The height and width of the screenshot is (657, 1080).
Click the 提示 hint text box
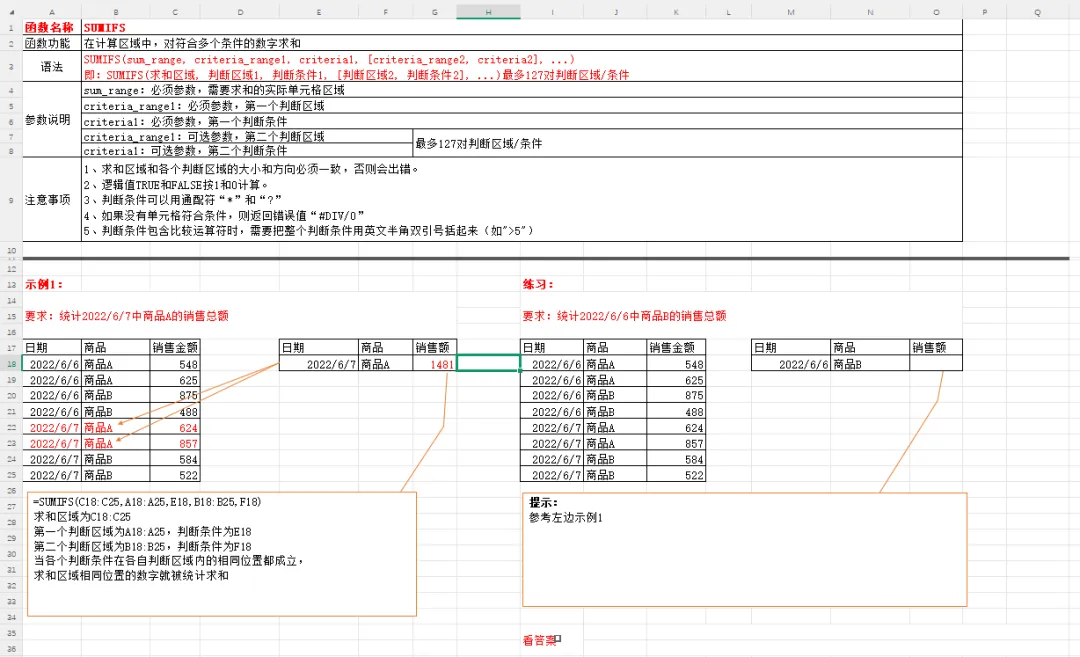(x=745, y=550)
